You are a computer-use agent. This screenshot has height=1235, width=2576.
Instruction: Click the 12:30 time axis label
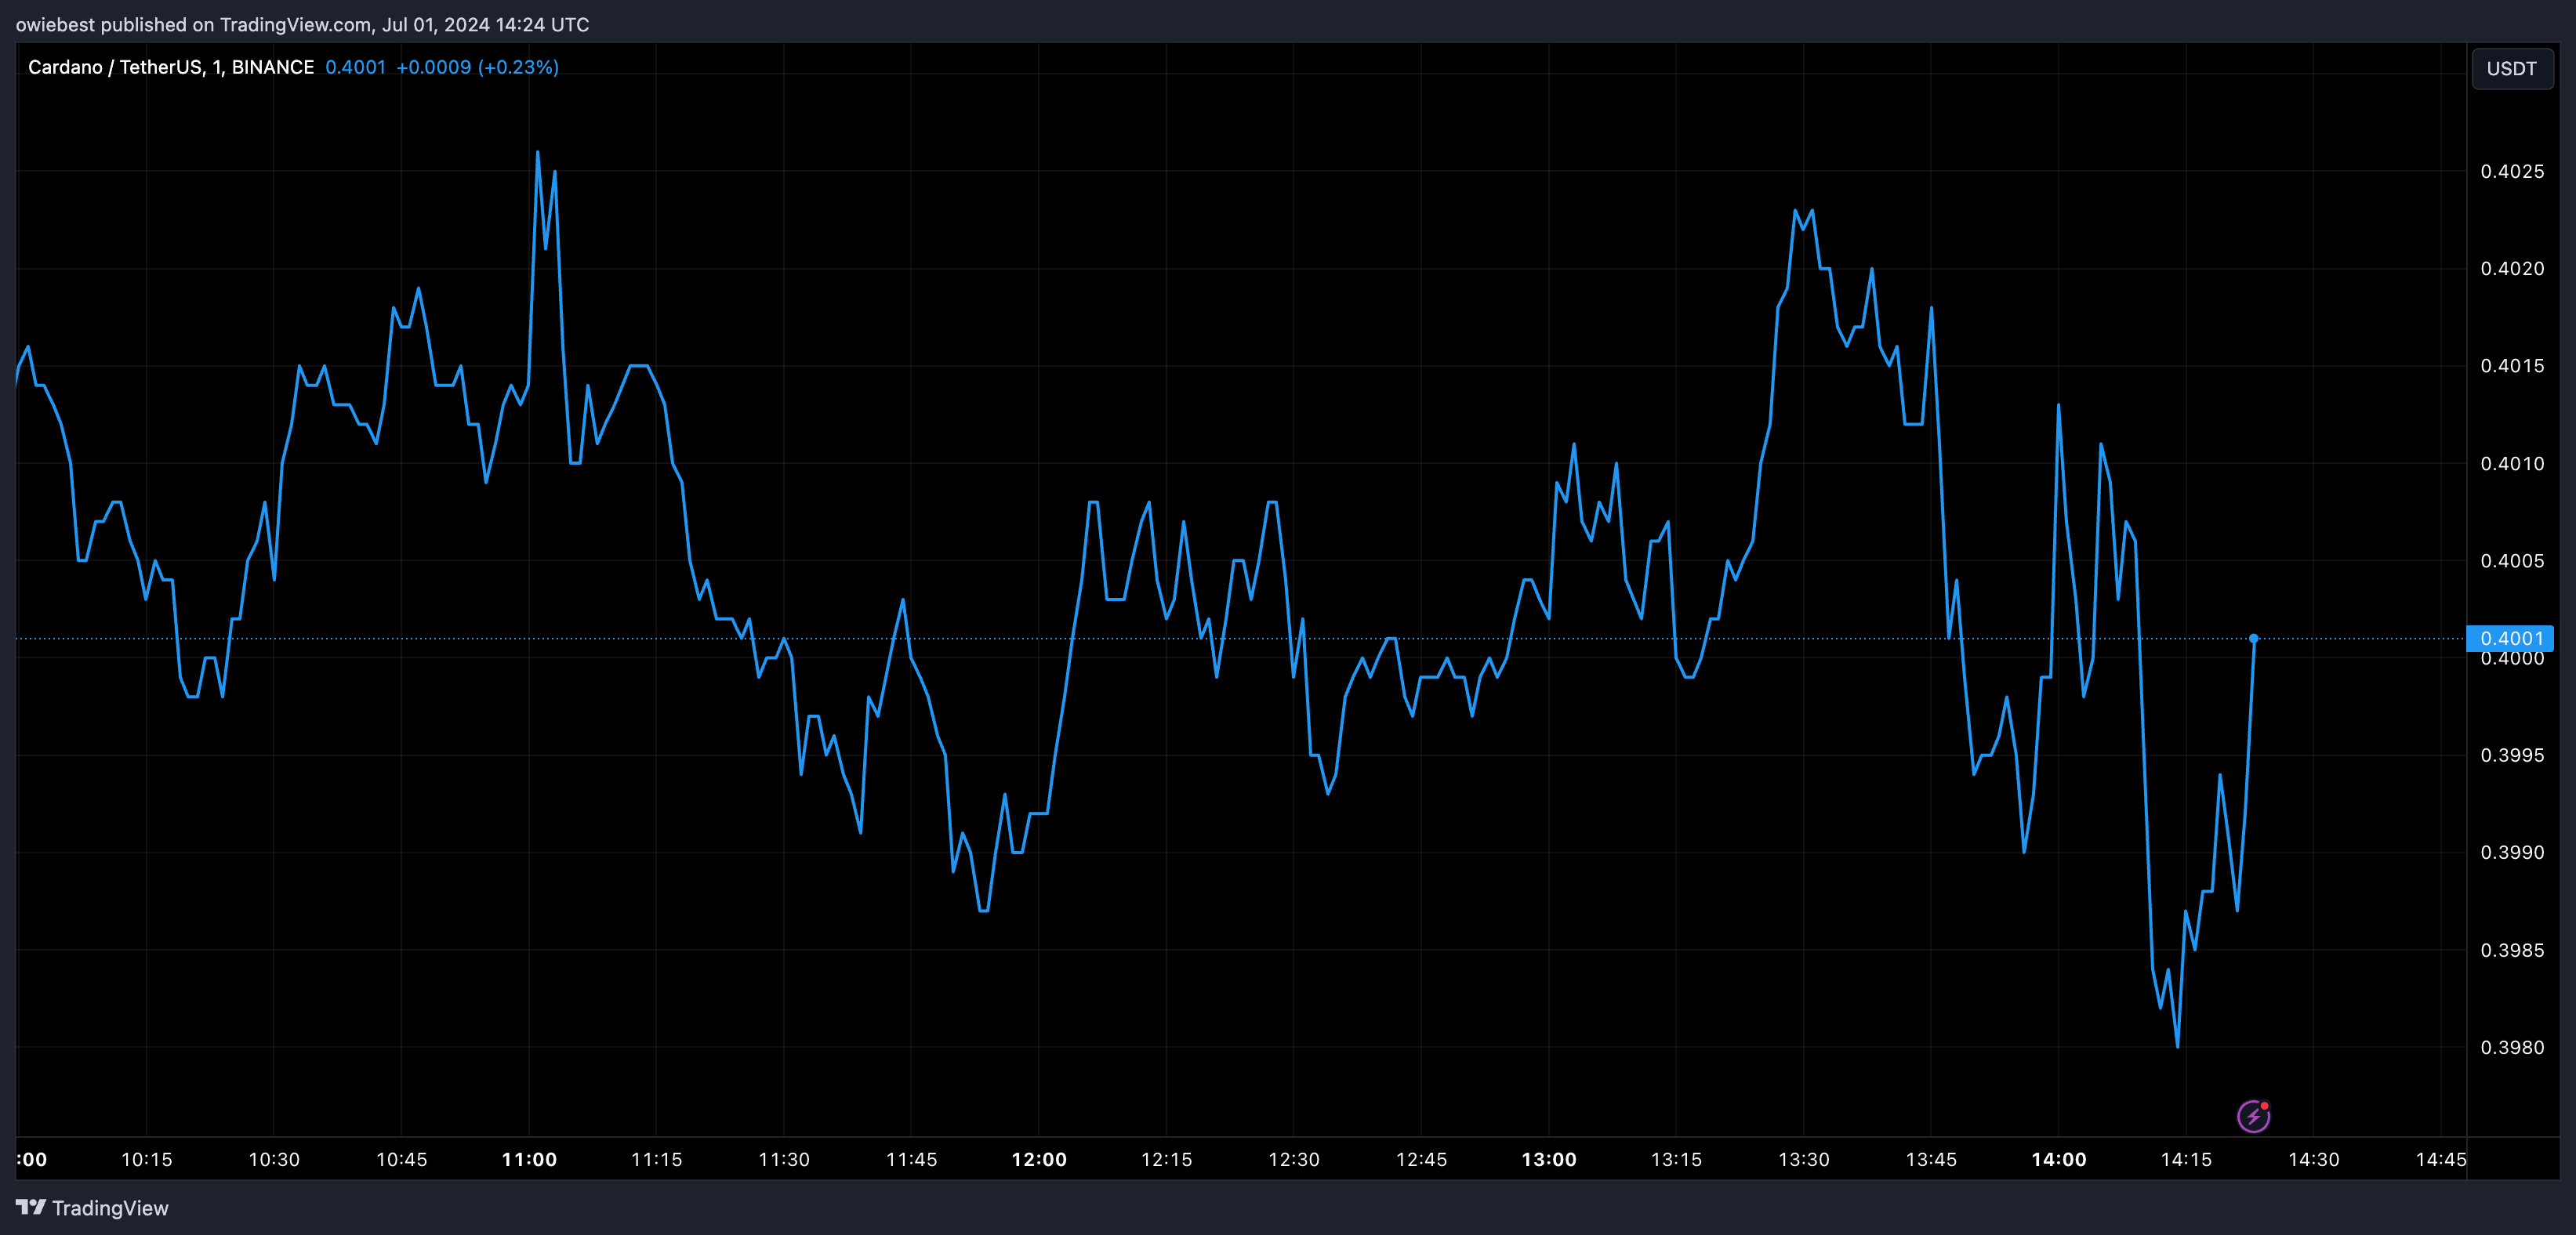coord(1294,1159)
